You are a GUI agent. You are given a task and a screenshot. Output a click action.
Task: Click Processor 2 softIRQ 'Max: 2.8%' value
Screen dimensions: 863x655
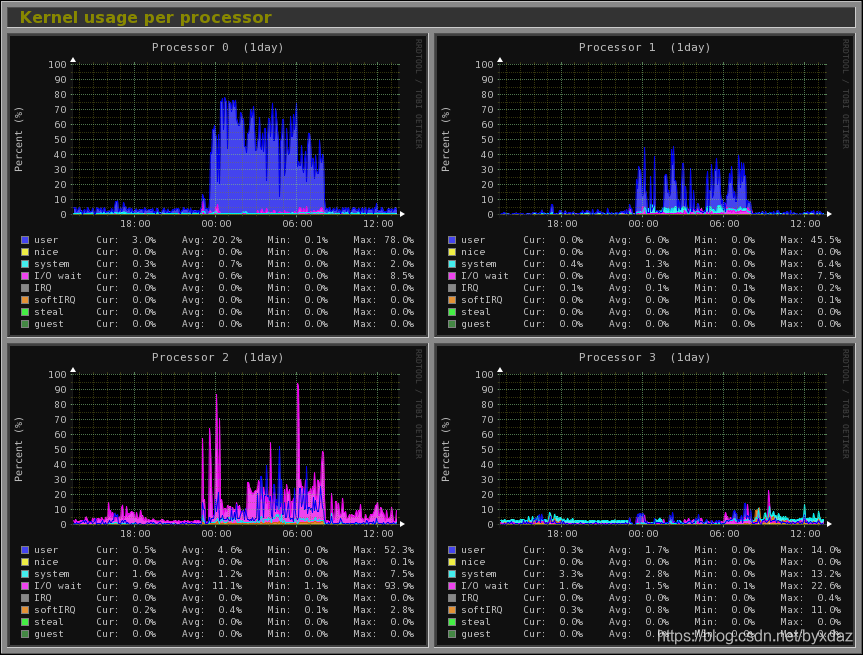[384, 610]
